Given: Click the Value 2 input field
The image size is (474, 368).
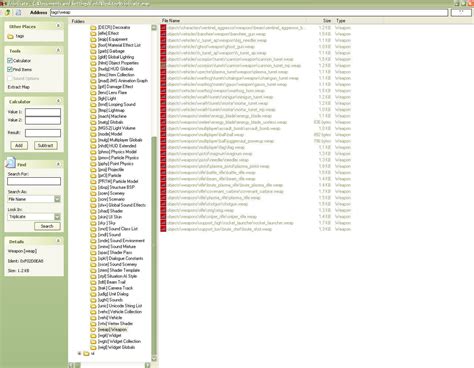Looking at the screenshot, I should pyautogui.click(x=43, y=120).
